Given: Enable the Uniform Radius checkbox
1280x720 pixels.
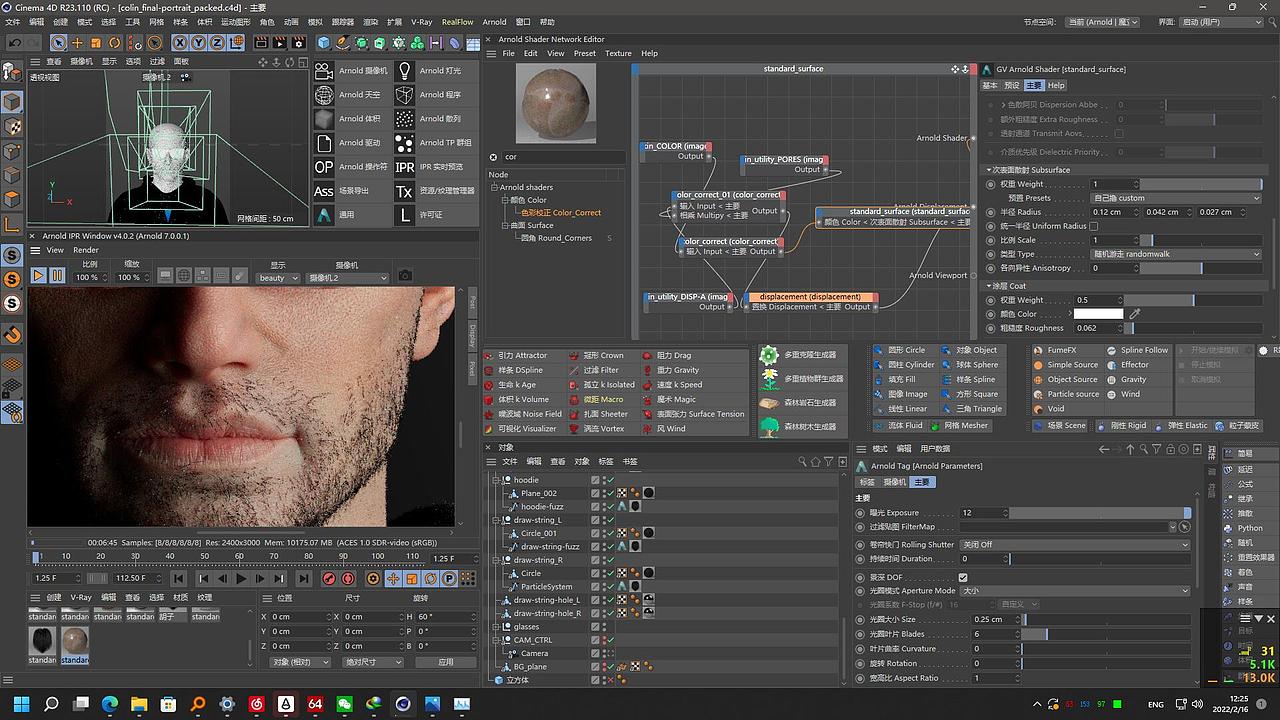Looking at the screenshot, I should (x=1094, y=226).
